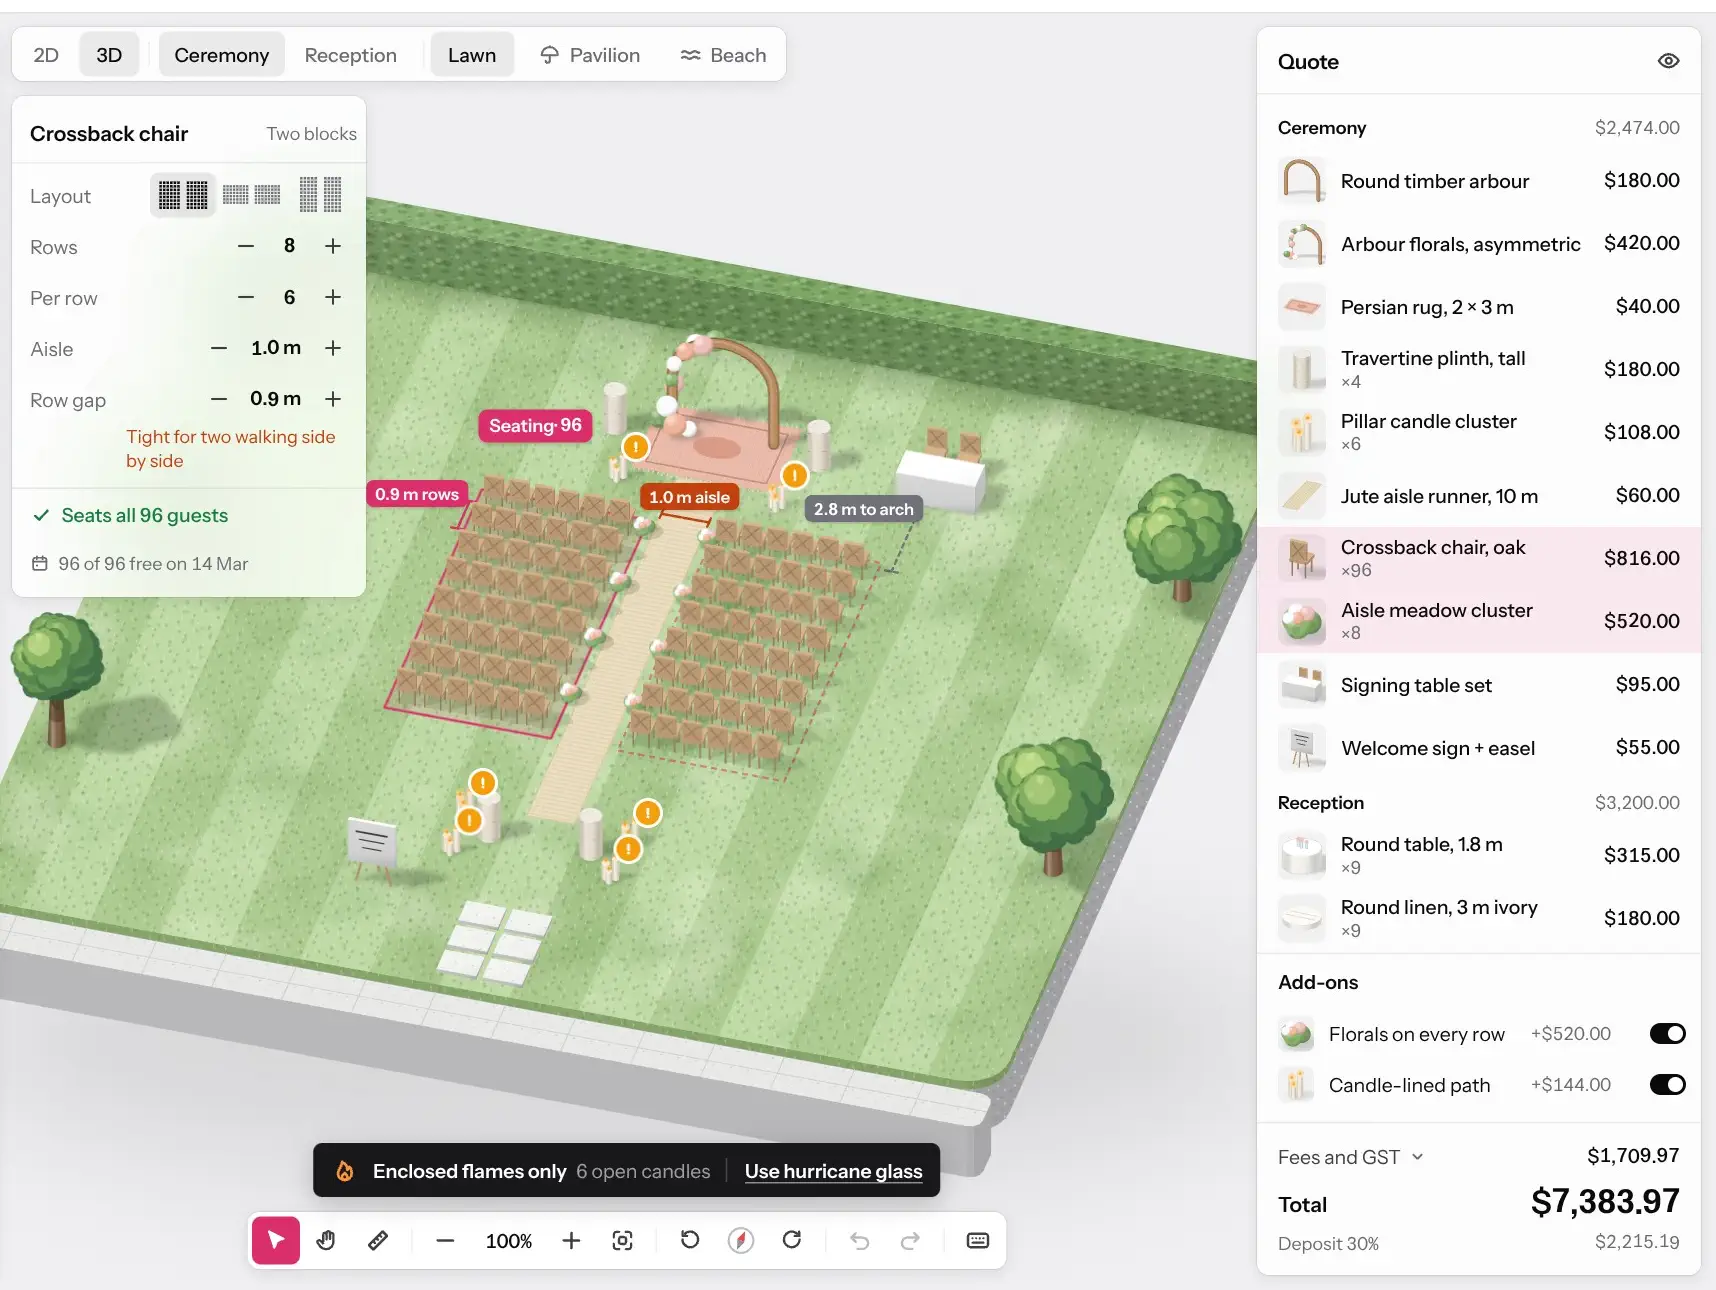Open keyboard shortcuts icon
Screen dimensions: 1716x1290
[x=978, y=1241]
